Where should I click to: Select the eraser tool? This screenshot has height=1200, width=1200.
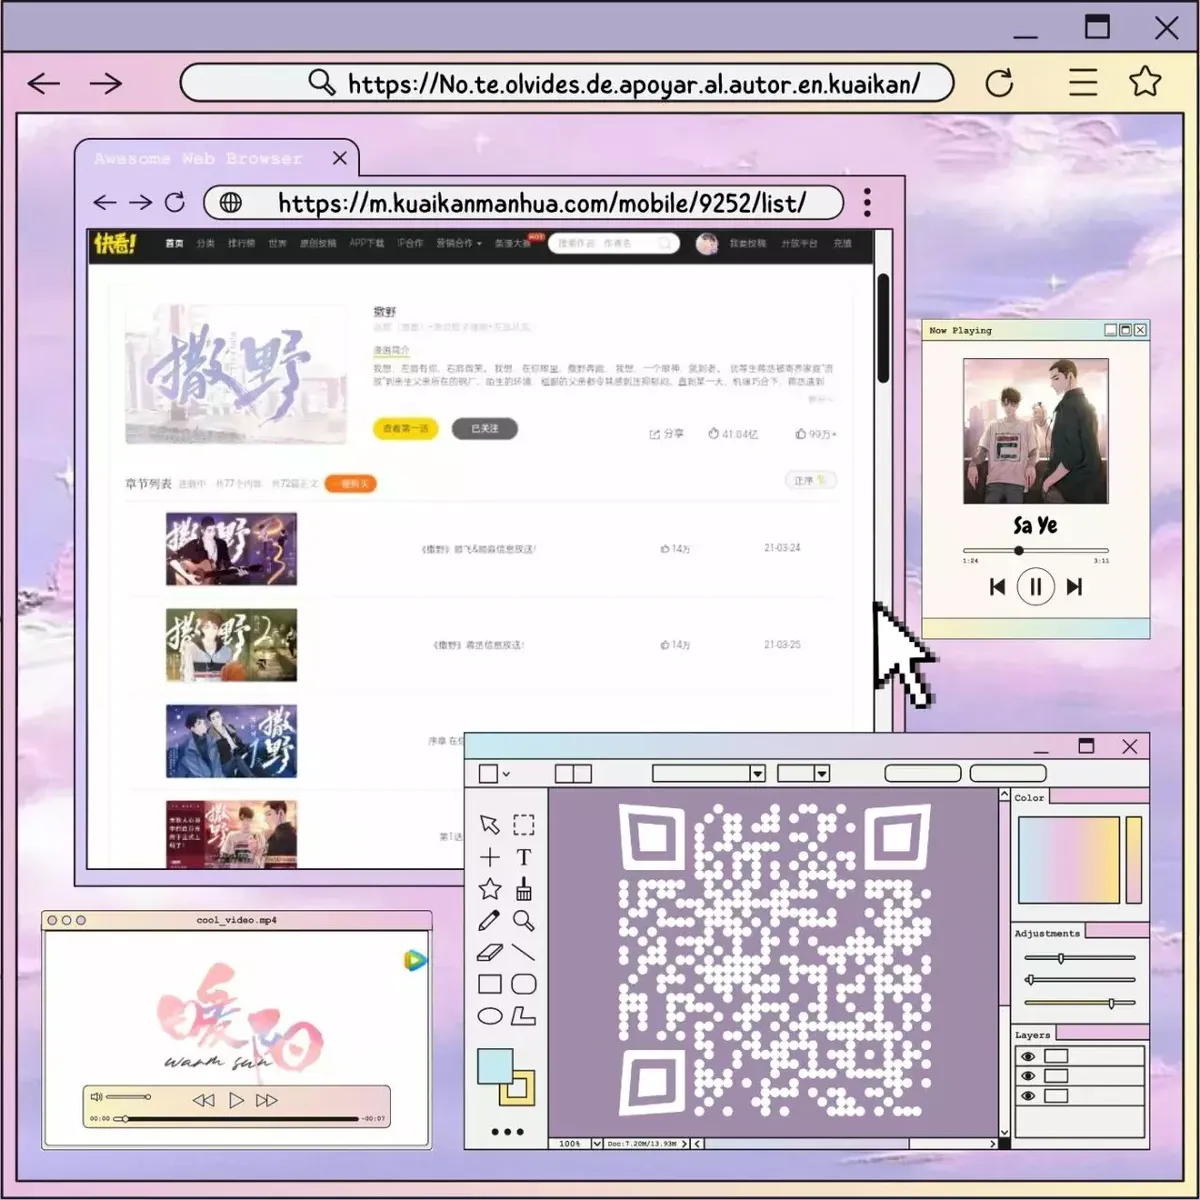click(x=490, y=952)
